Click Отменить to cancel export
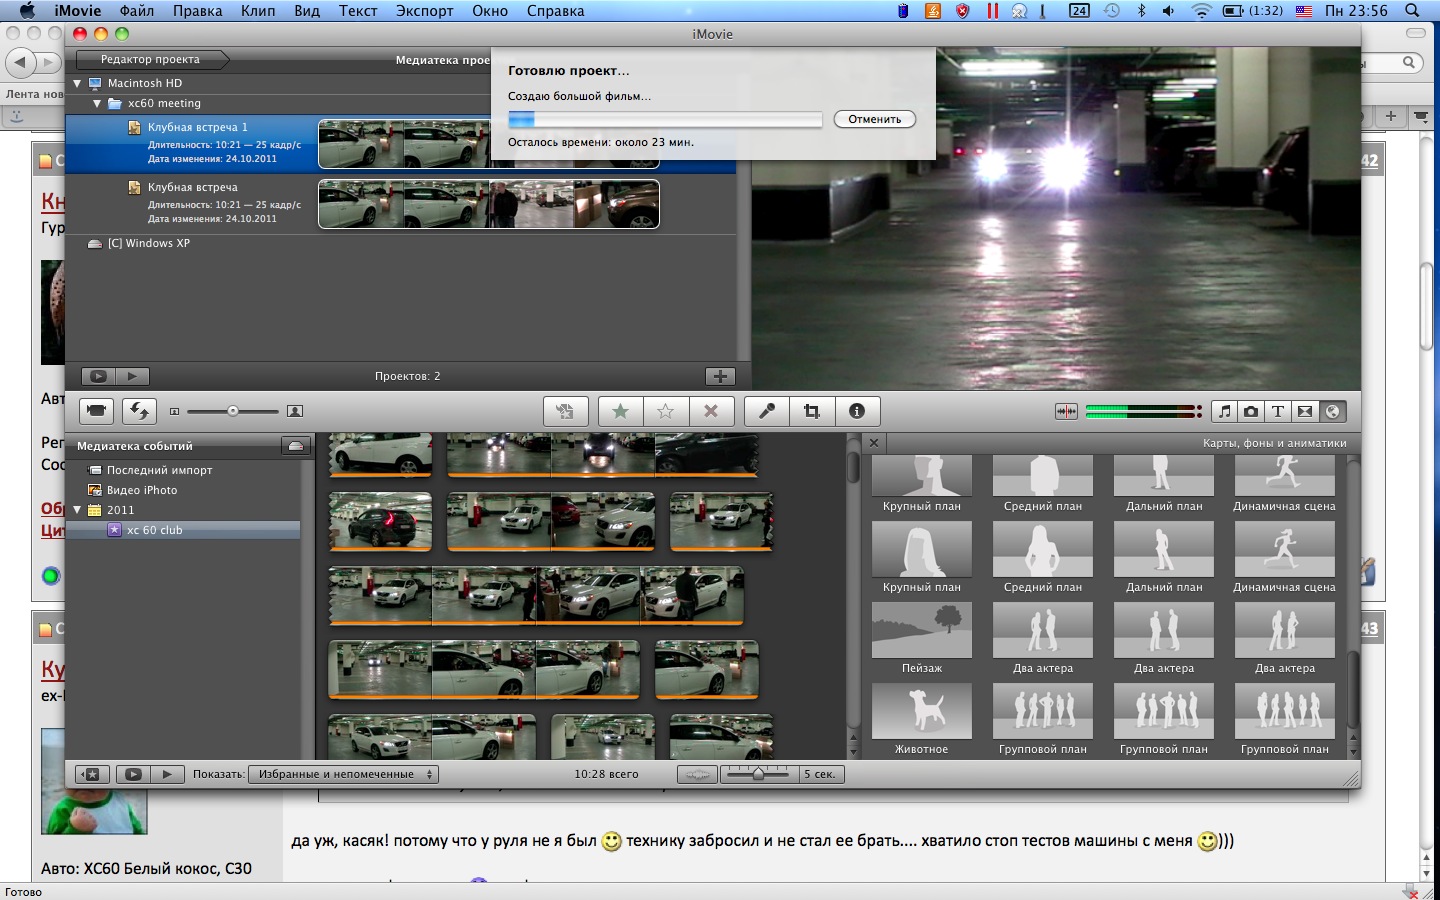The image size is (1440, 900). [x=875, y=119]
